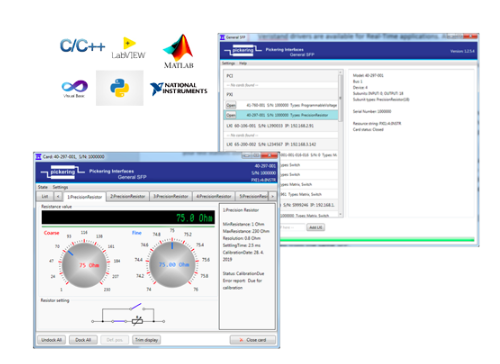Select the 4:PrecisionResistor tab

pyautogui.click(x=214, y=196)
